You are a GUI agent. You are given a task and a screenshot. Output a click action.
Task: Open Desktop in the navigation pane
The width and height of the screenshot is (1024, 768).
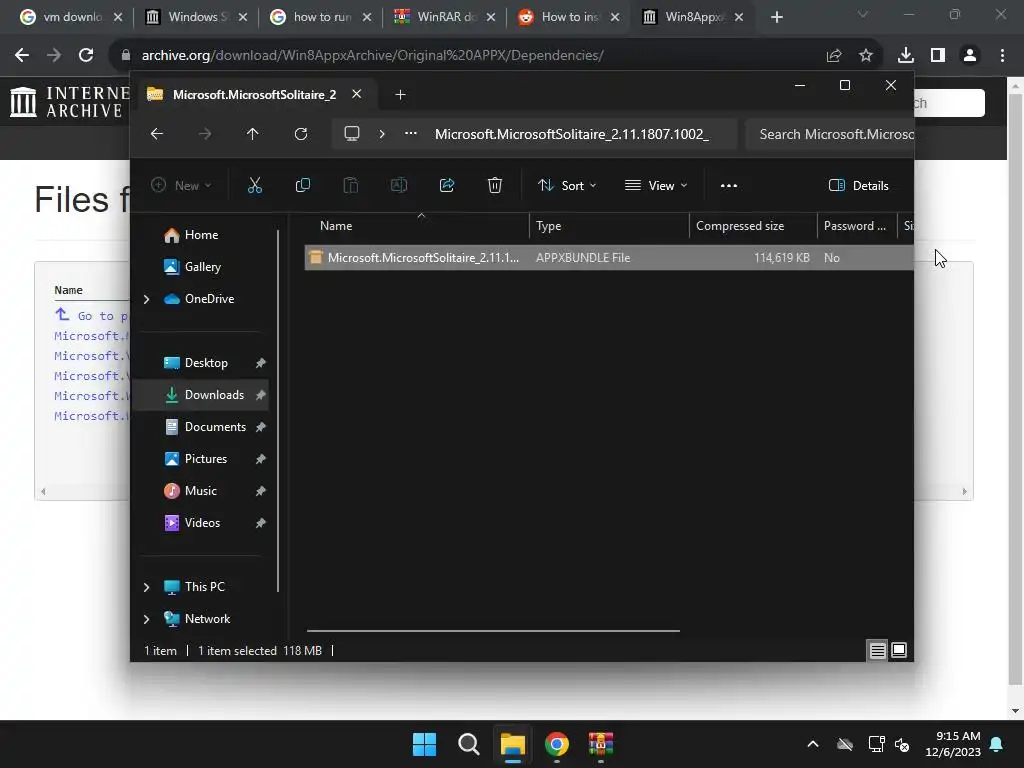(206, 363)
